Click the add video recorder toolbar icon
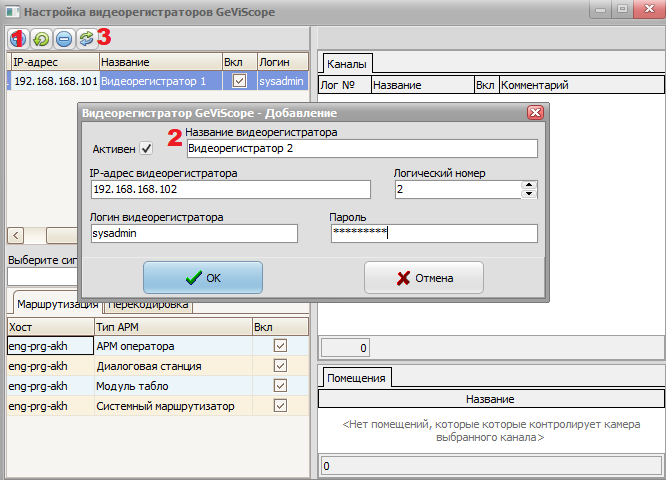The width and height of the screenshot is (666, 480). pos(19,39)
